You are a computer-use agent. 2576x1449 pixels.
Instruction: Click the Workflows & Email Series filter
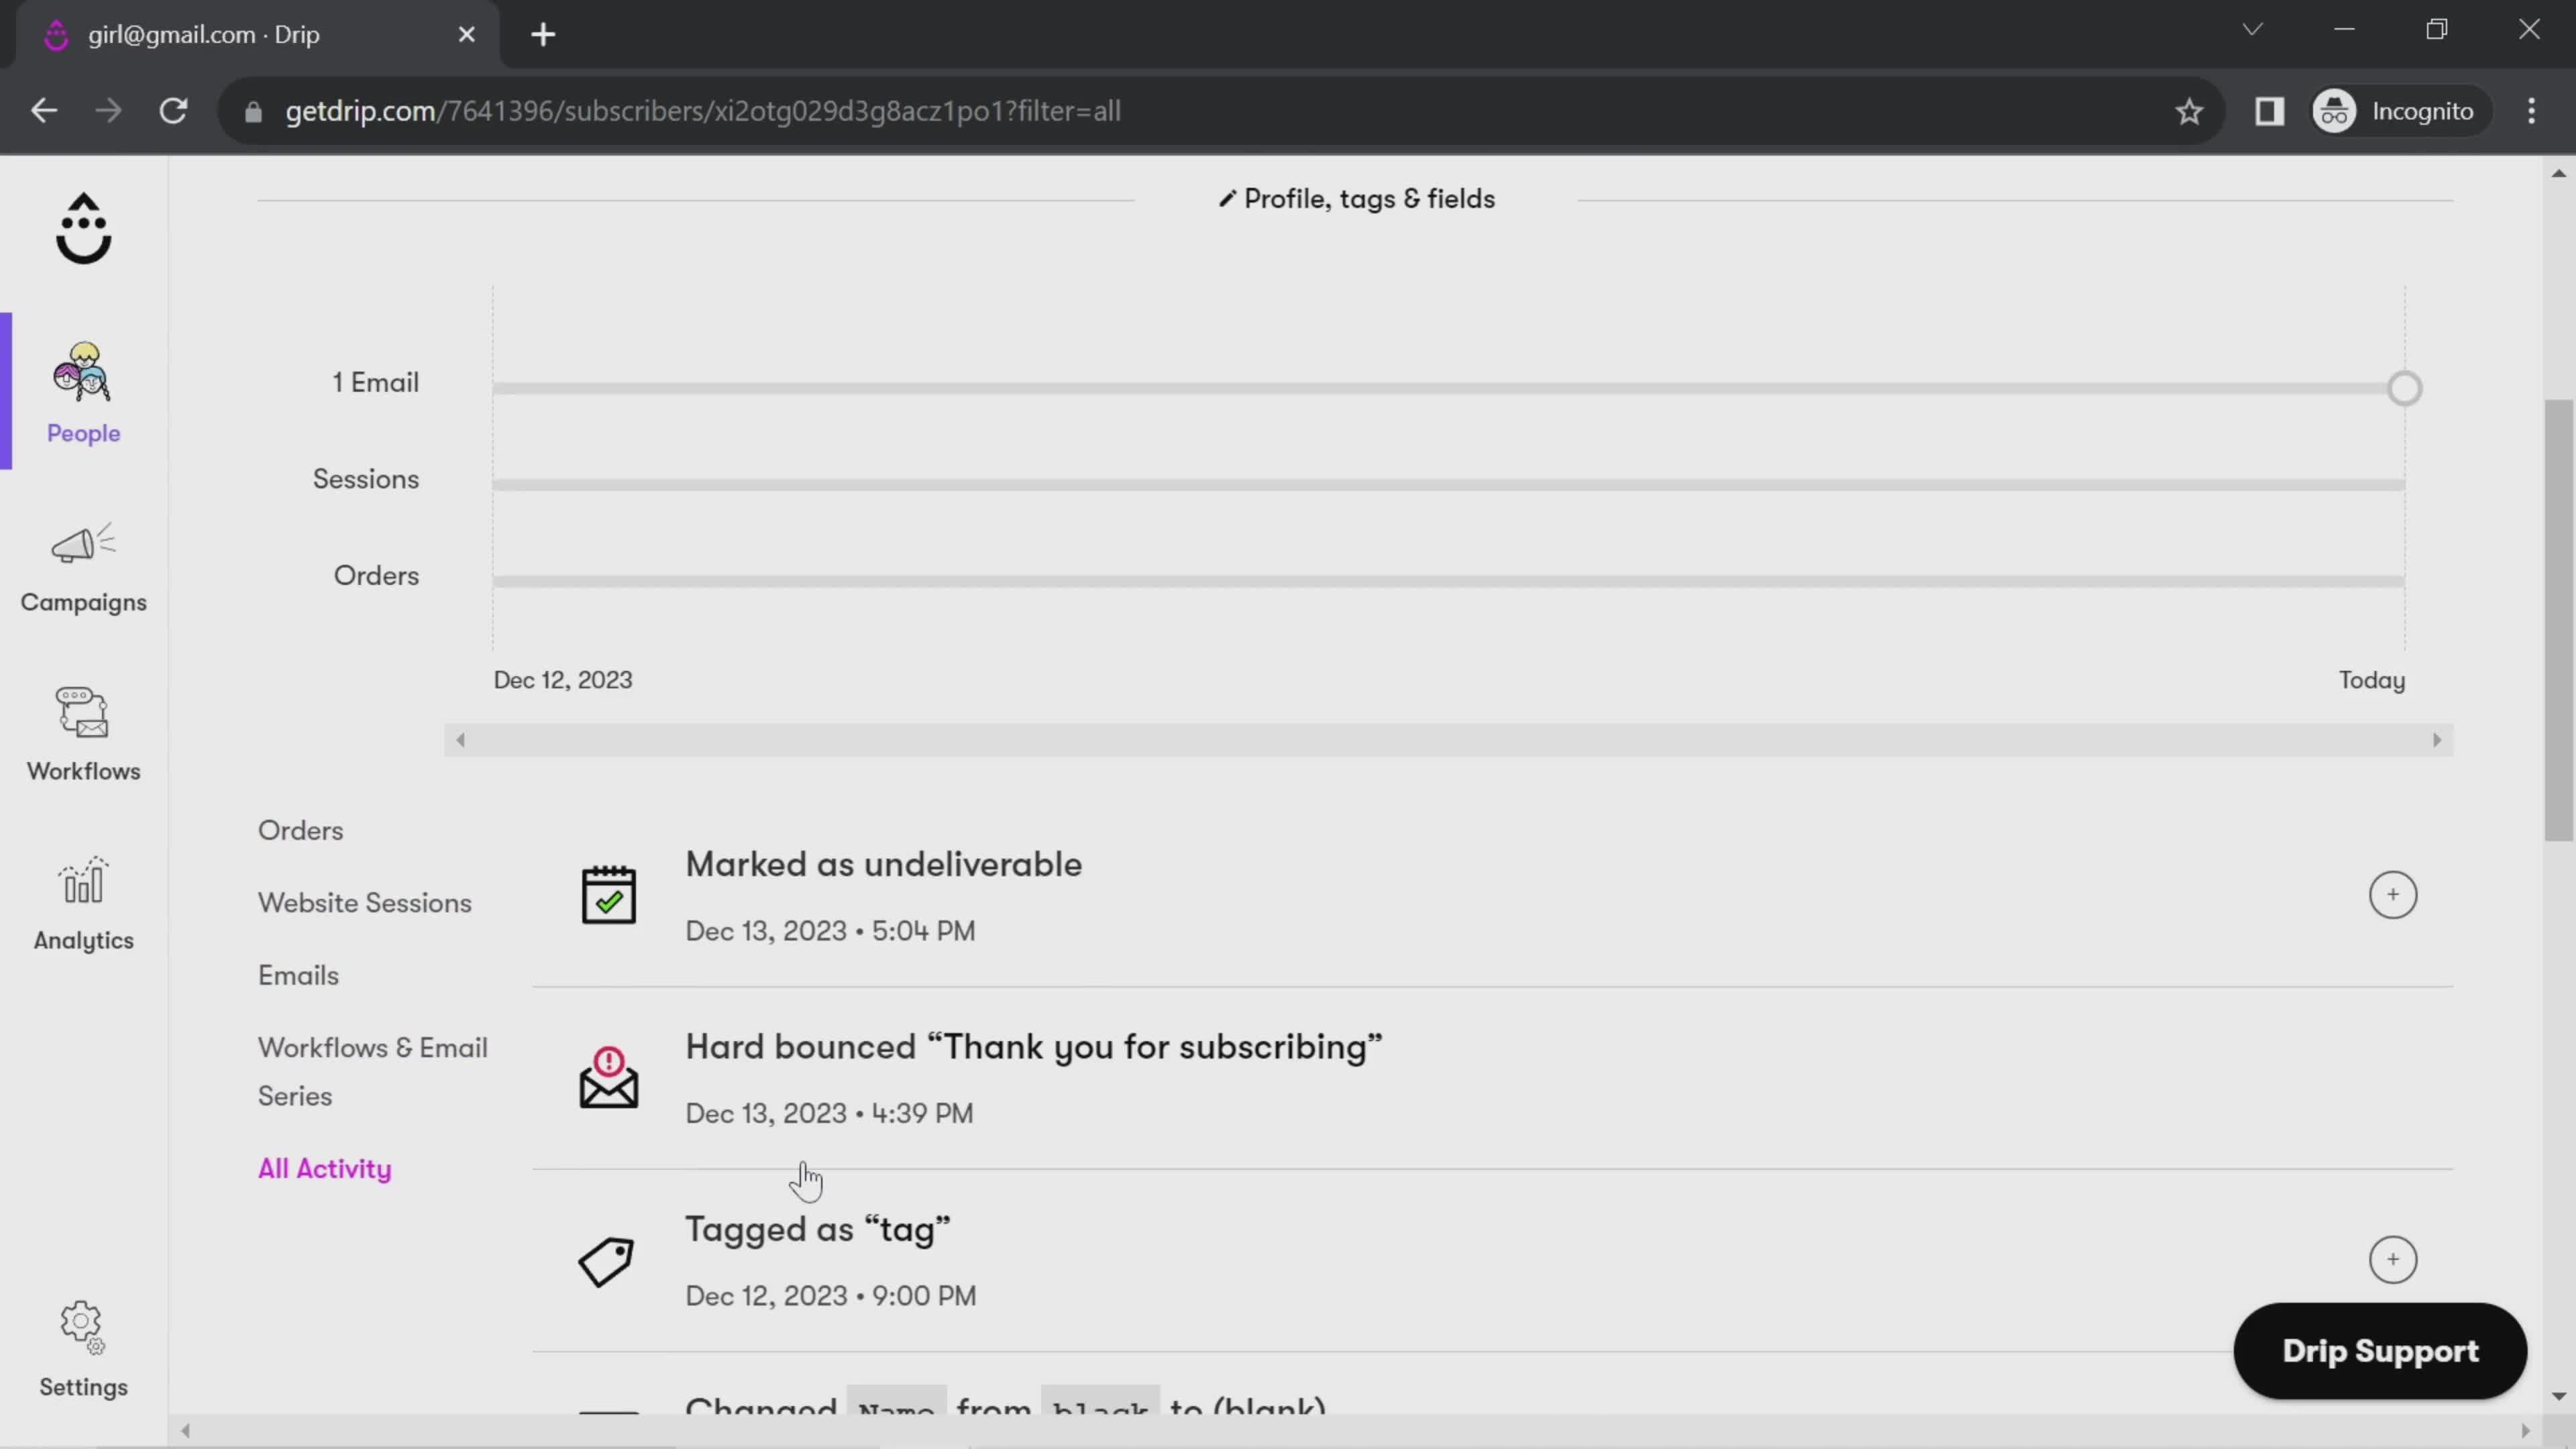(x=373, y=1071)
